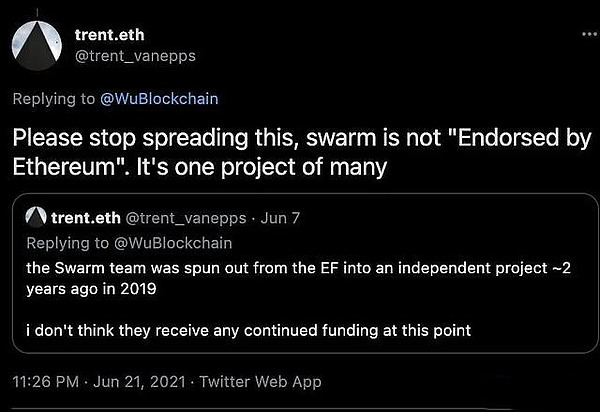Viewport: 600px width, 412px height.
Task: Click the @WuBlockchain mention inside the quoted tweet
Action: tap(170, 240)
